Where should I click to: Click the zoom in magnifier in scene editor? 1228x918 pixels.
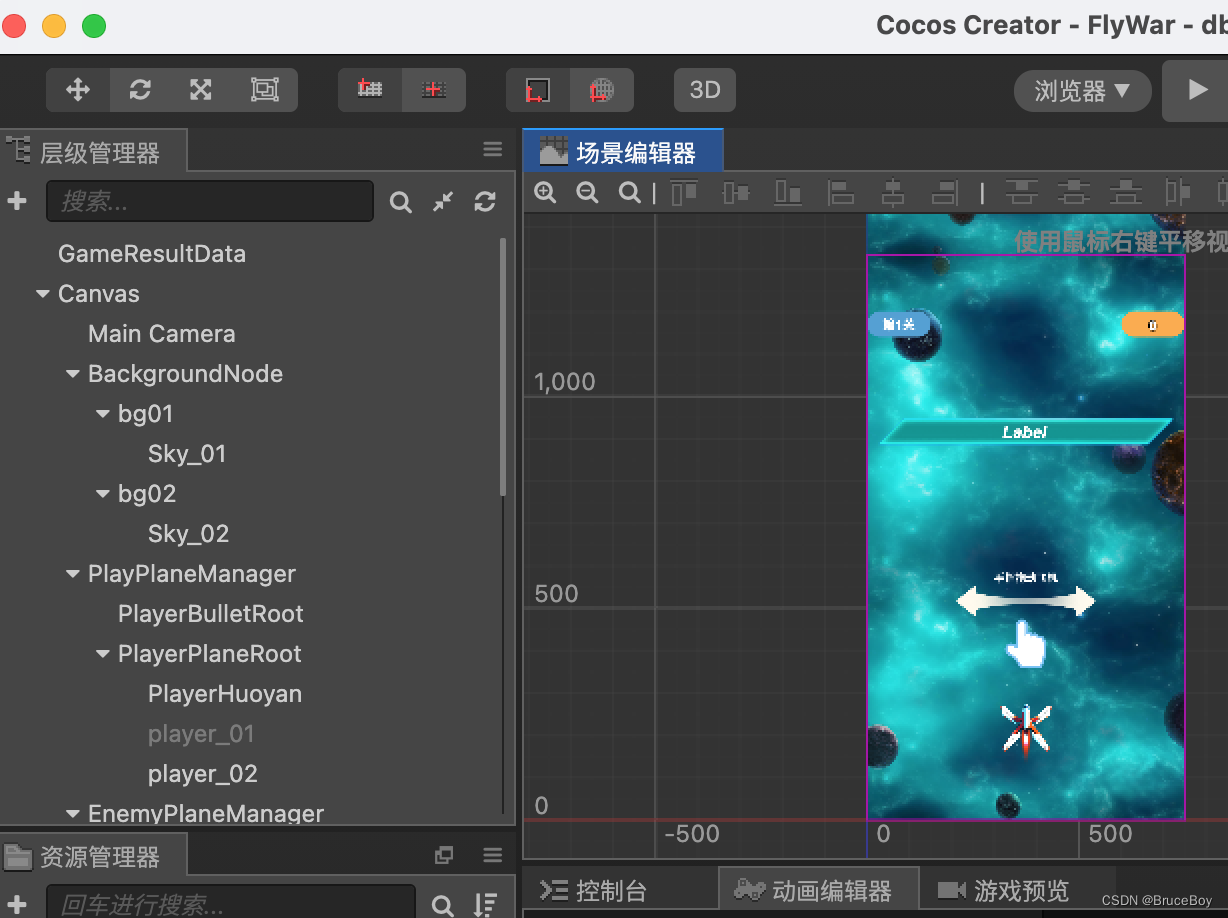(545, 192)
